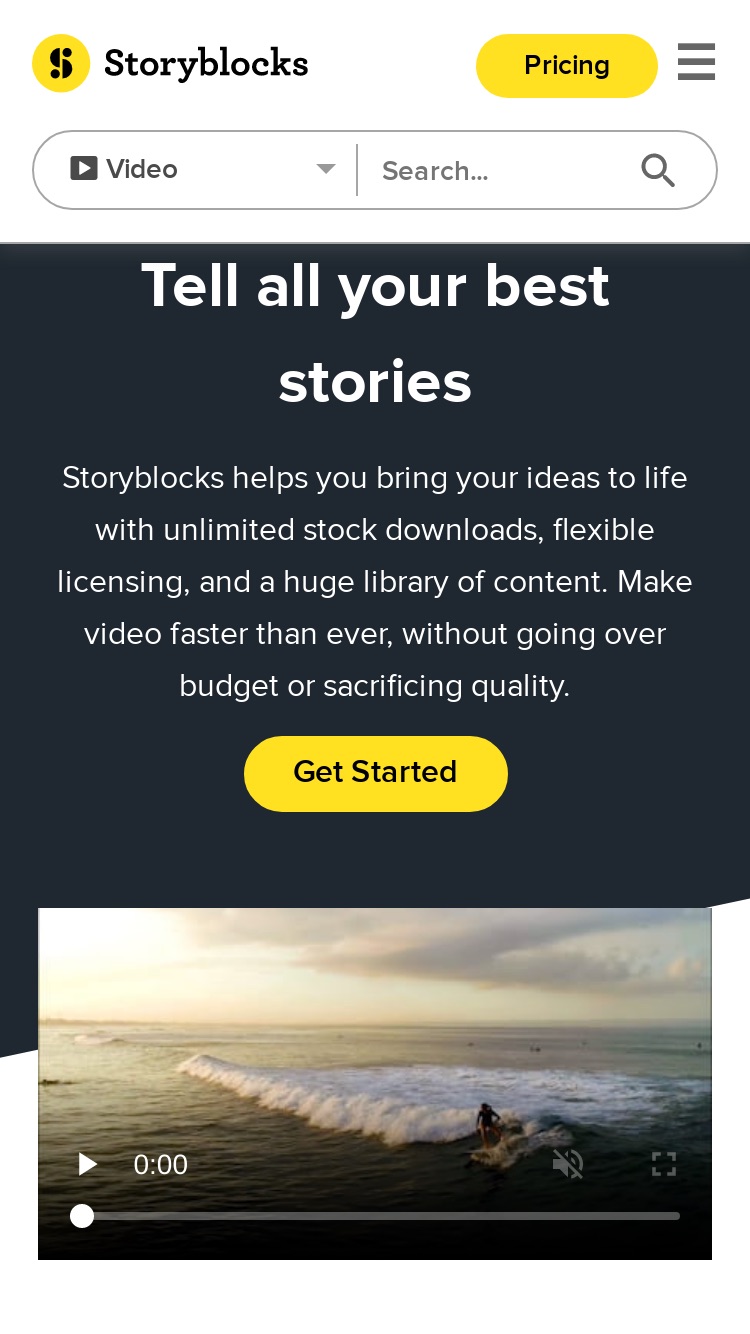Click the video seek slider handle
Viewport: 750px width, 1334px height.
[82, 1216]
